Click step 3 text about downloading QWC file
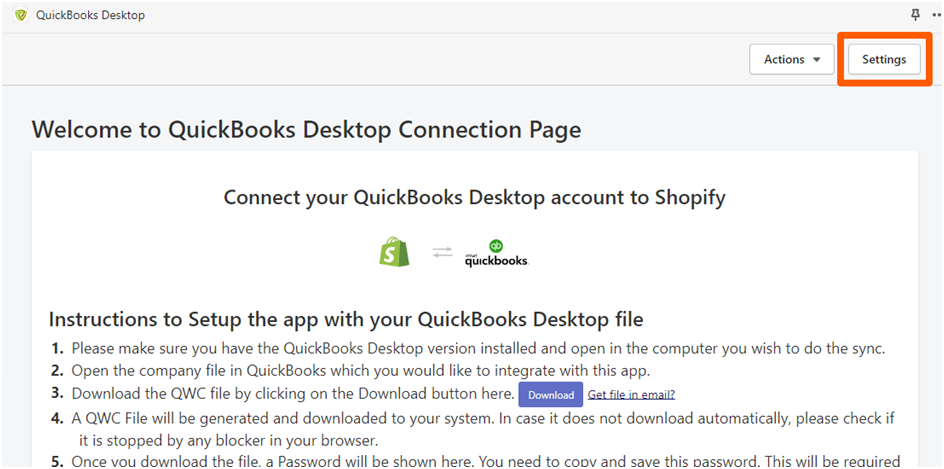This screenshot has width=944, height=469. pyautogui.click(x=293, y=394)
